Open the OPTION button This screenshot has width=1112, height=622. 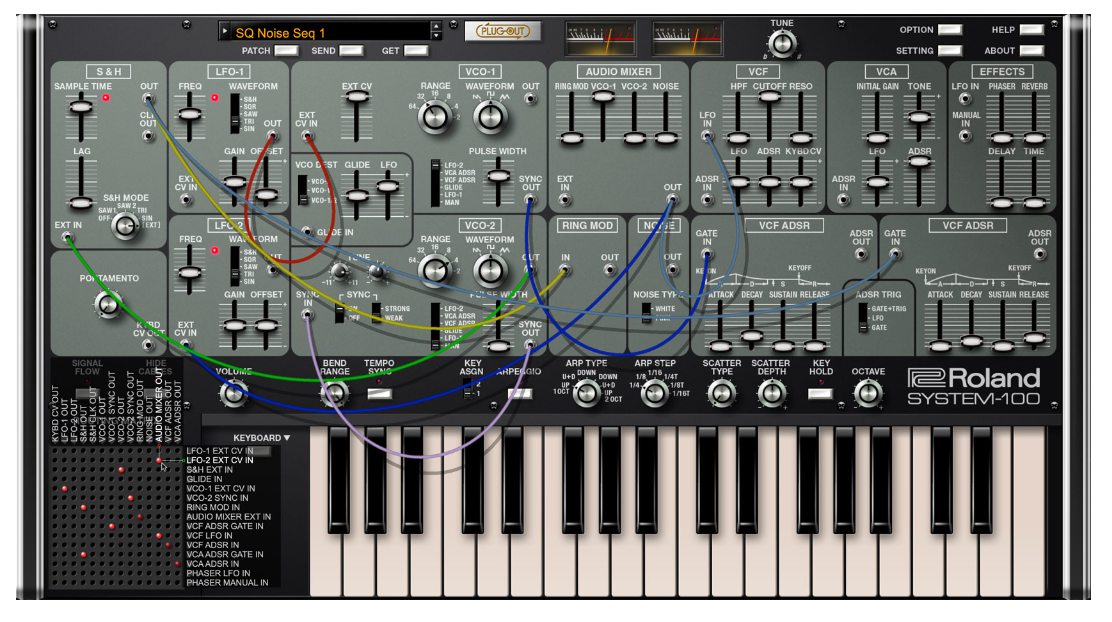point(950,30)
